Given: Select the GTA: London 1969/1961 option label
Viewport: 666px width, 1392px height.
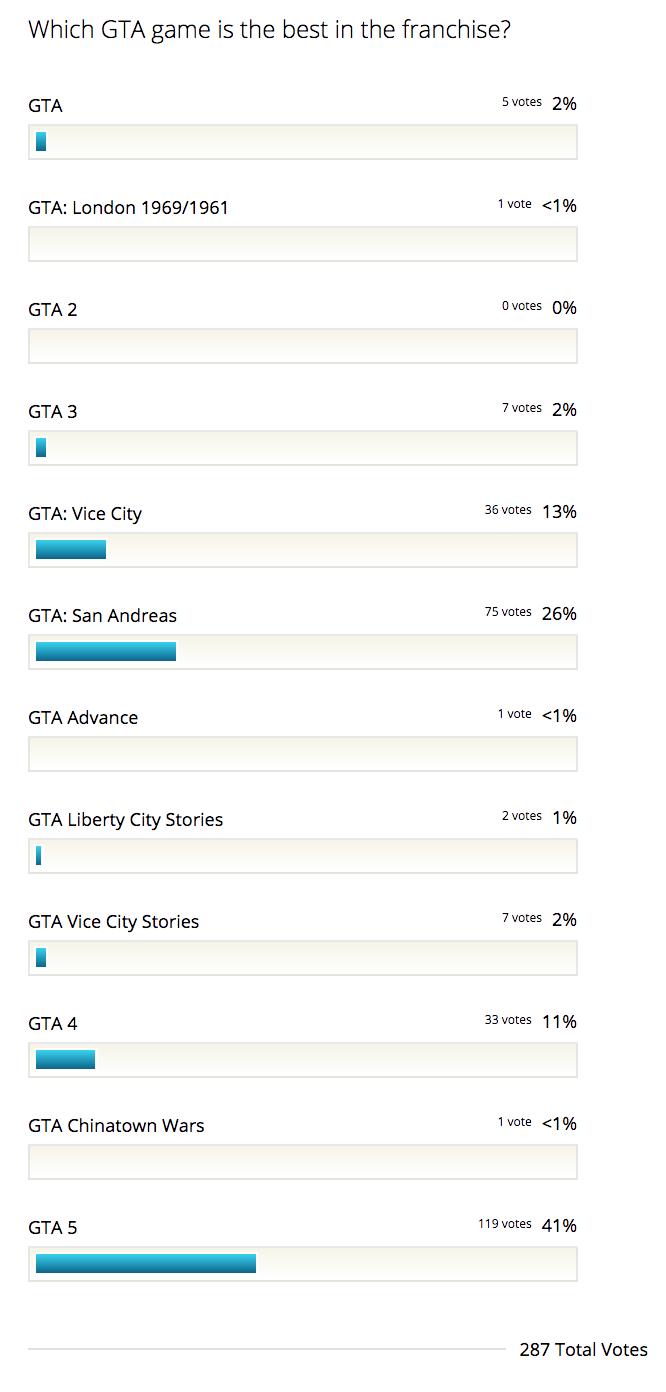Looking at the screenshot, I should pos(128,208).
